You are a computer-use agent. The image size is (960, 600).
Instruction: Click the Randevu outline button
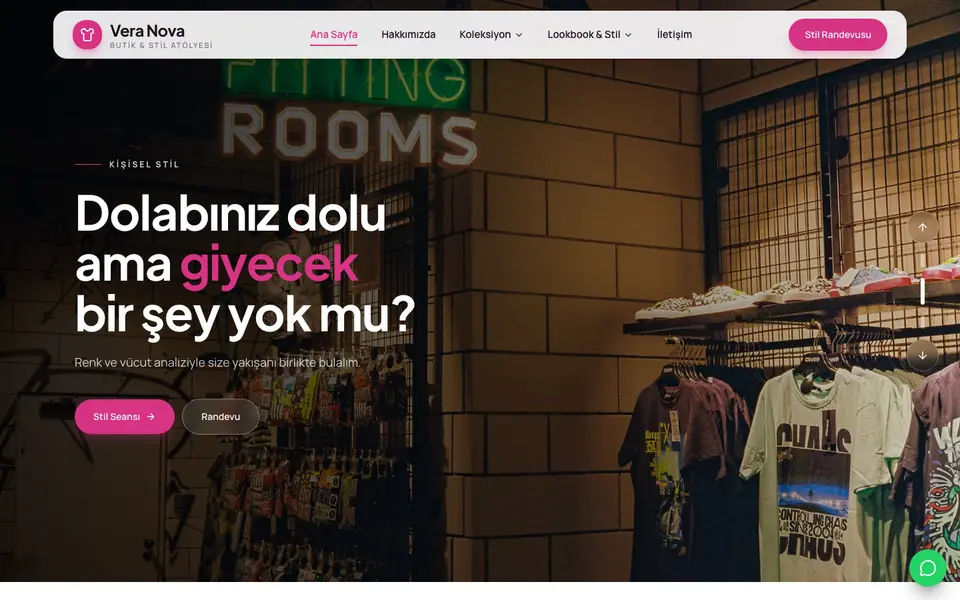pos(220,416)
